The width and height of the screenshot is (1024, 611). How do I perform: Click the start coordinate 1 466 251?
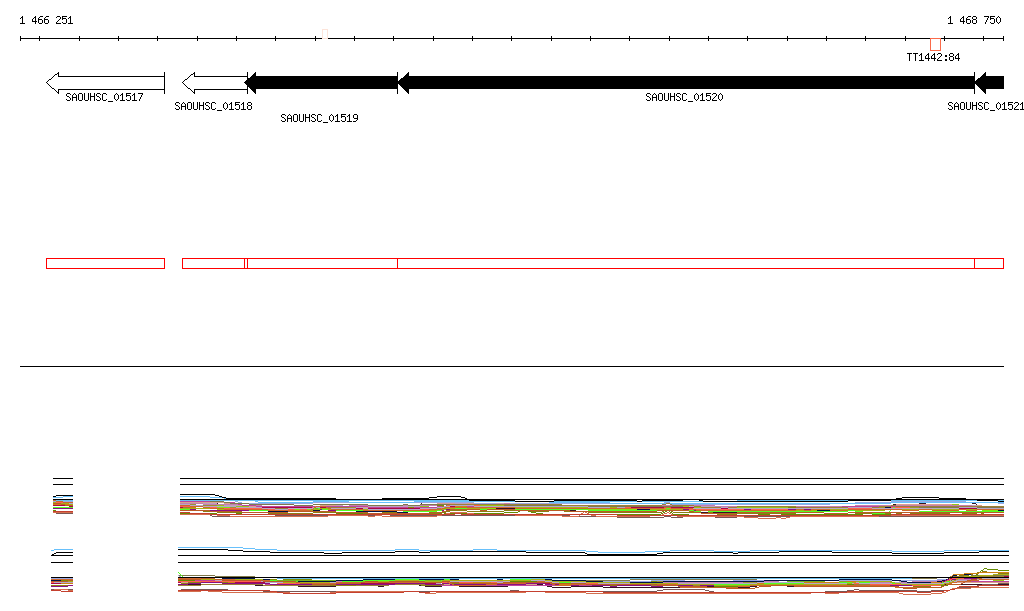coord(46,20)
